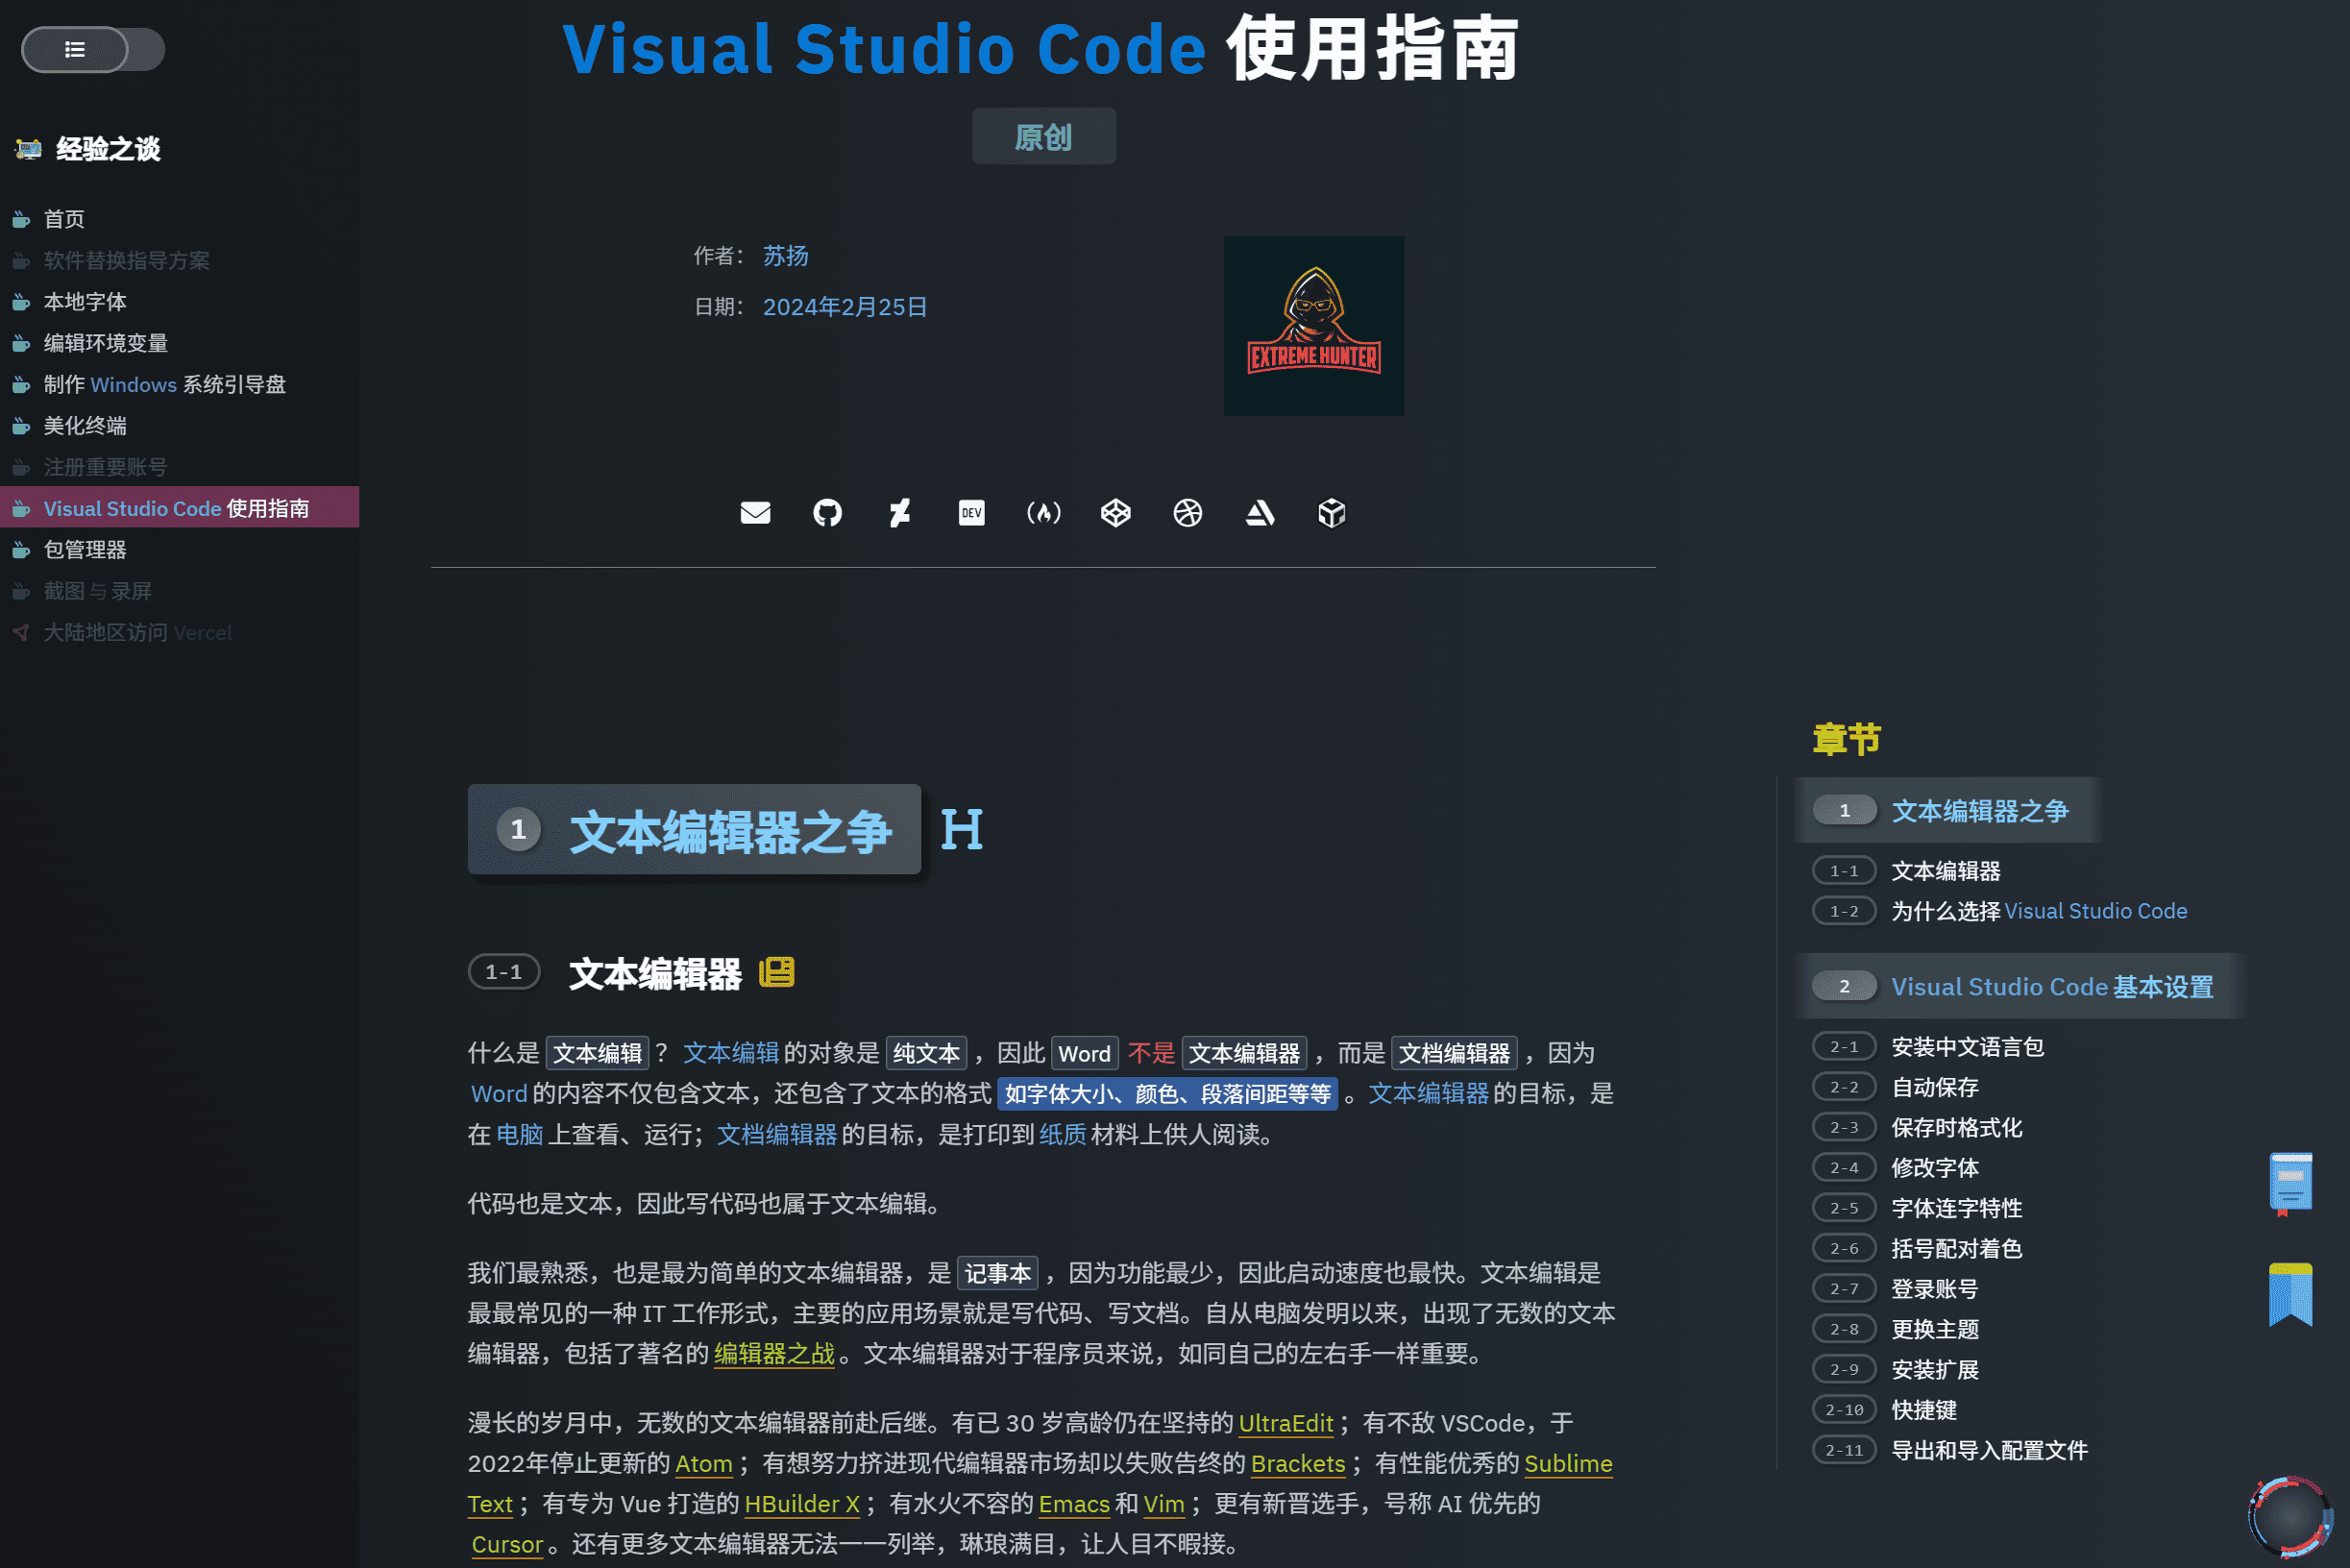2350x1568 pixels.
Task: Click the blue bookmark floating icon
Action: (2290, 1295)
